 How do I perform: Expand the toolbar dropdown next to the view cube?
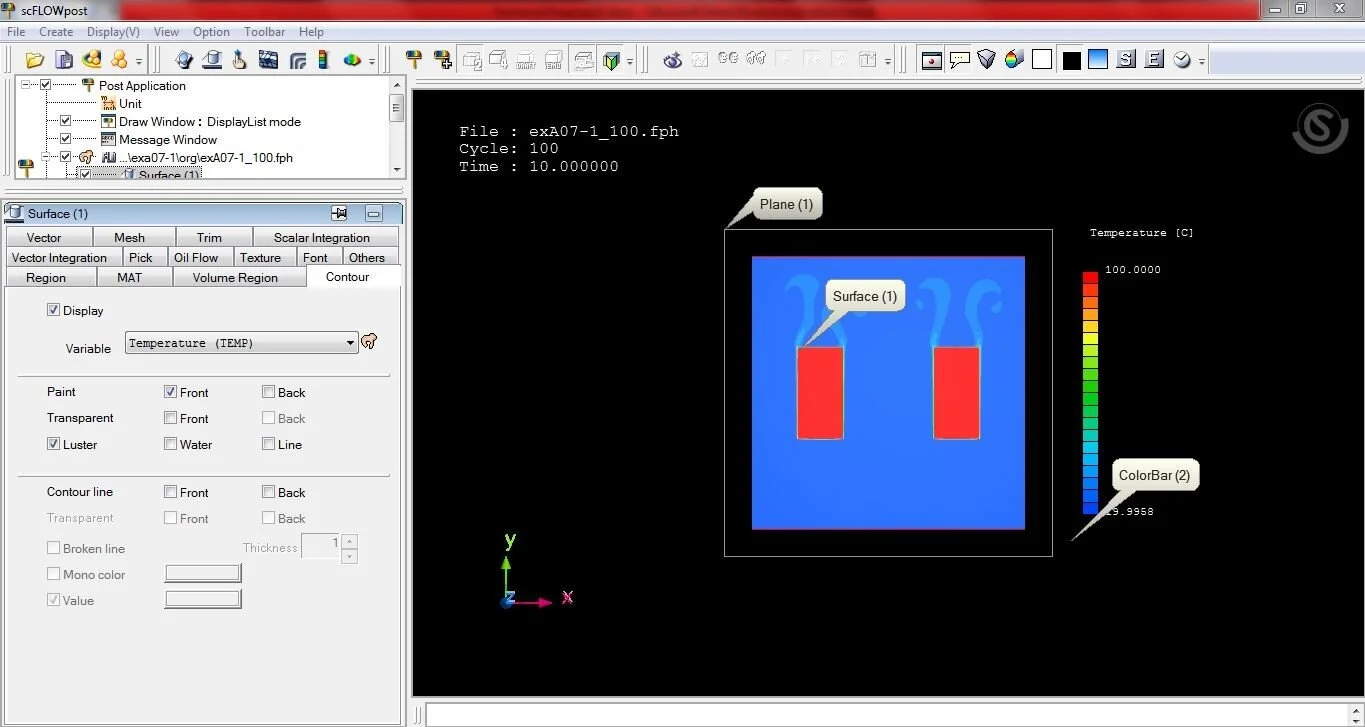tap(630, 61)
